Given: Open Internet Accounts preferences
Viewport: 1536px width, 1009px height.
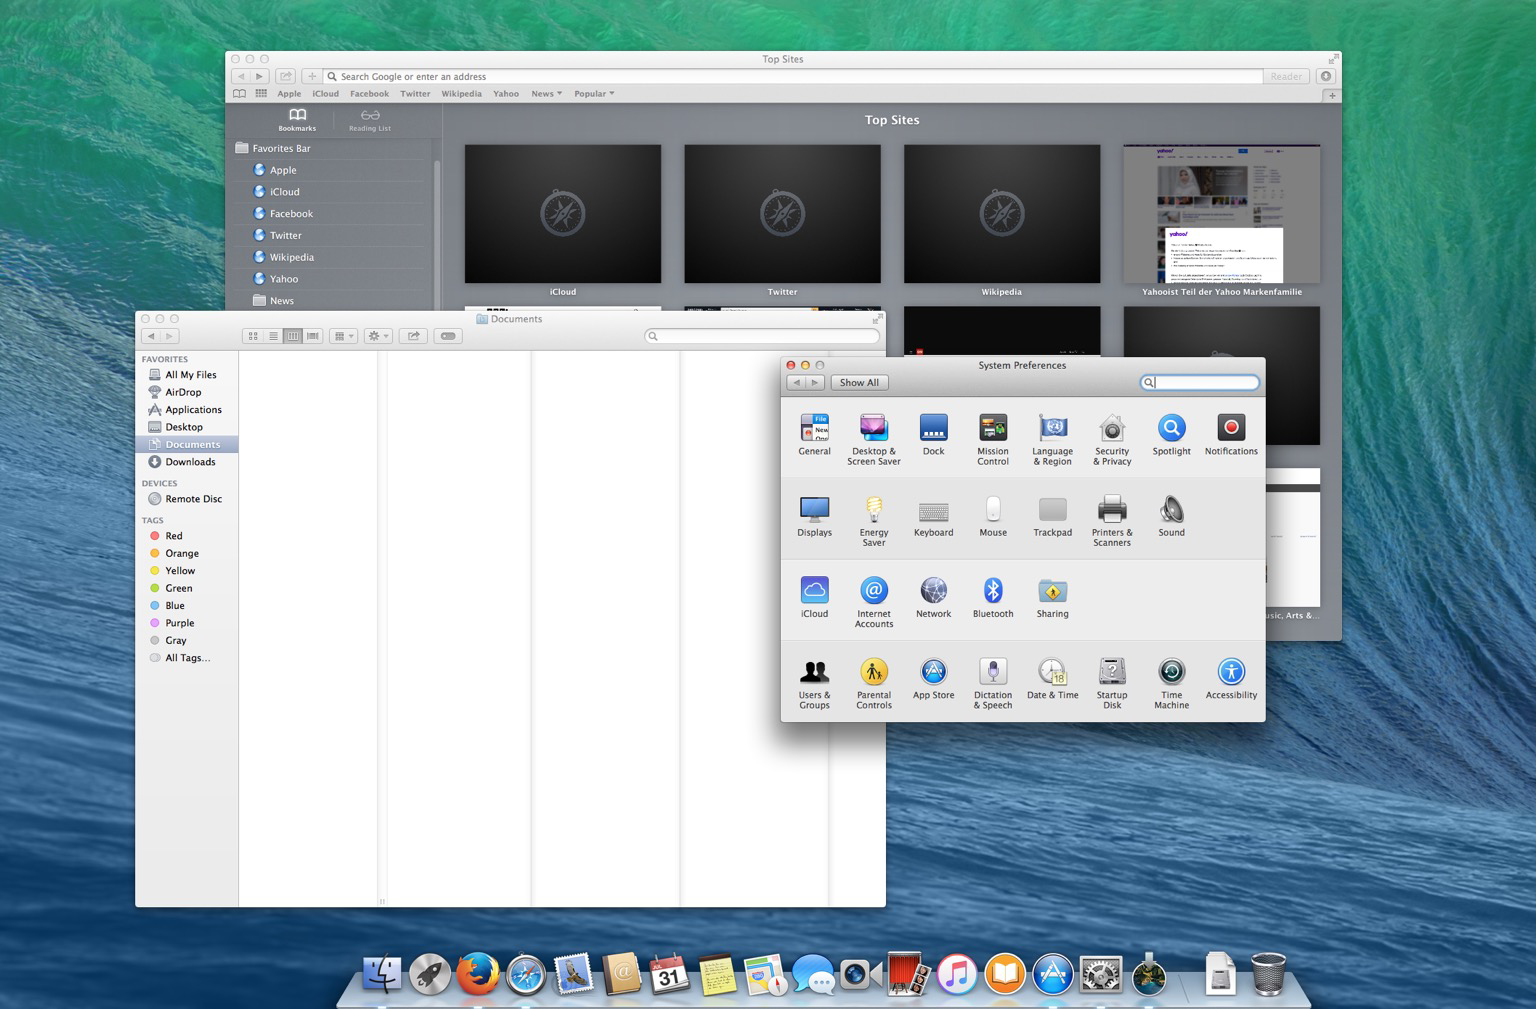Looking at the screenshot, I should click(x=873, y=602).
